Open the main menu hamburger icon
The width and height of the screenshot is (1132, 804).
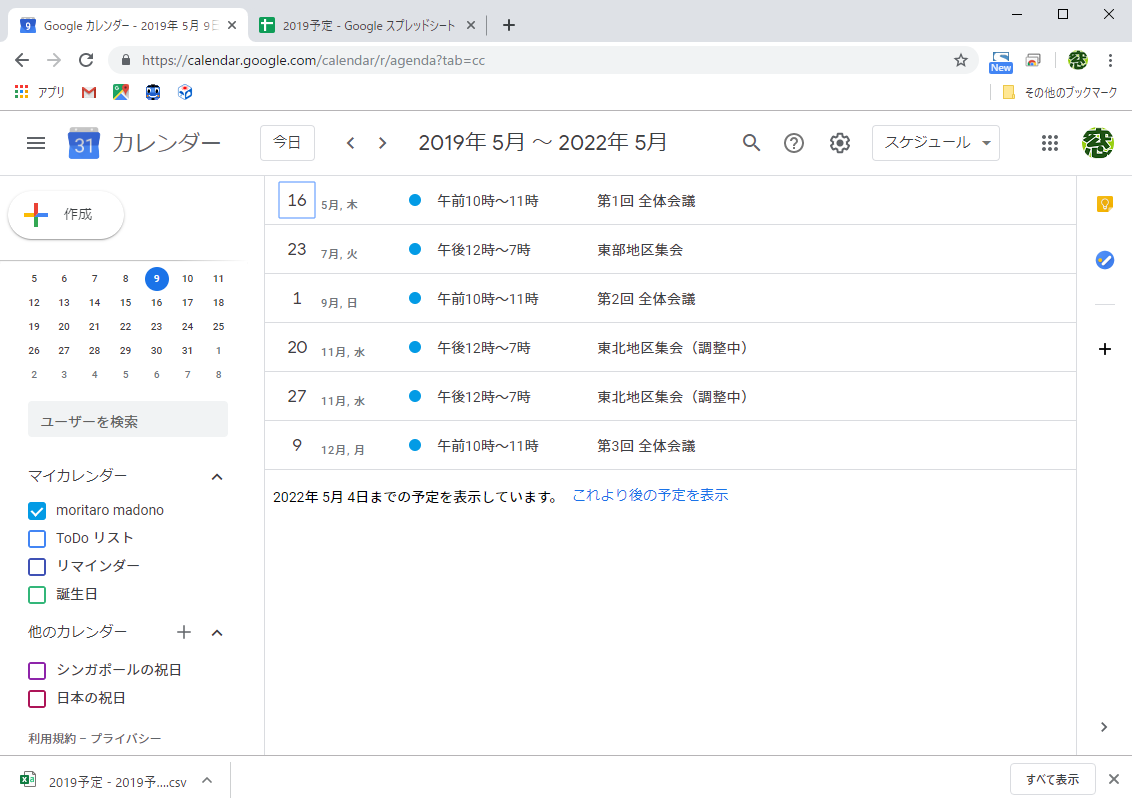coord(36,143)
